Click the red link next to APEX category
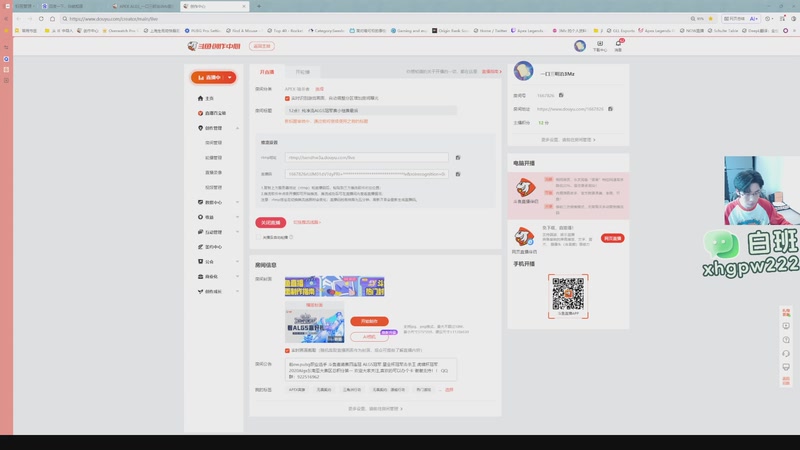800x450 pixels. tap(319, 89)
